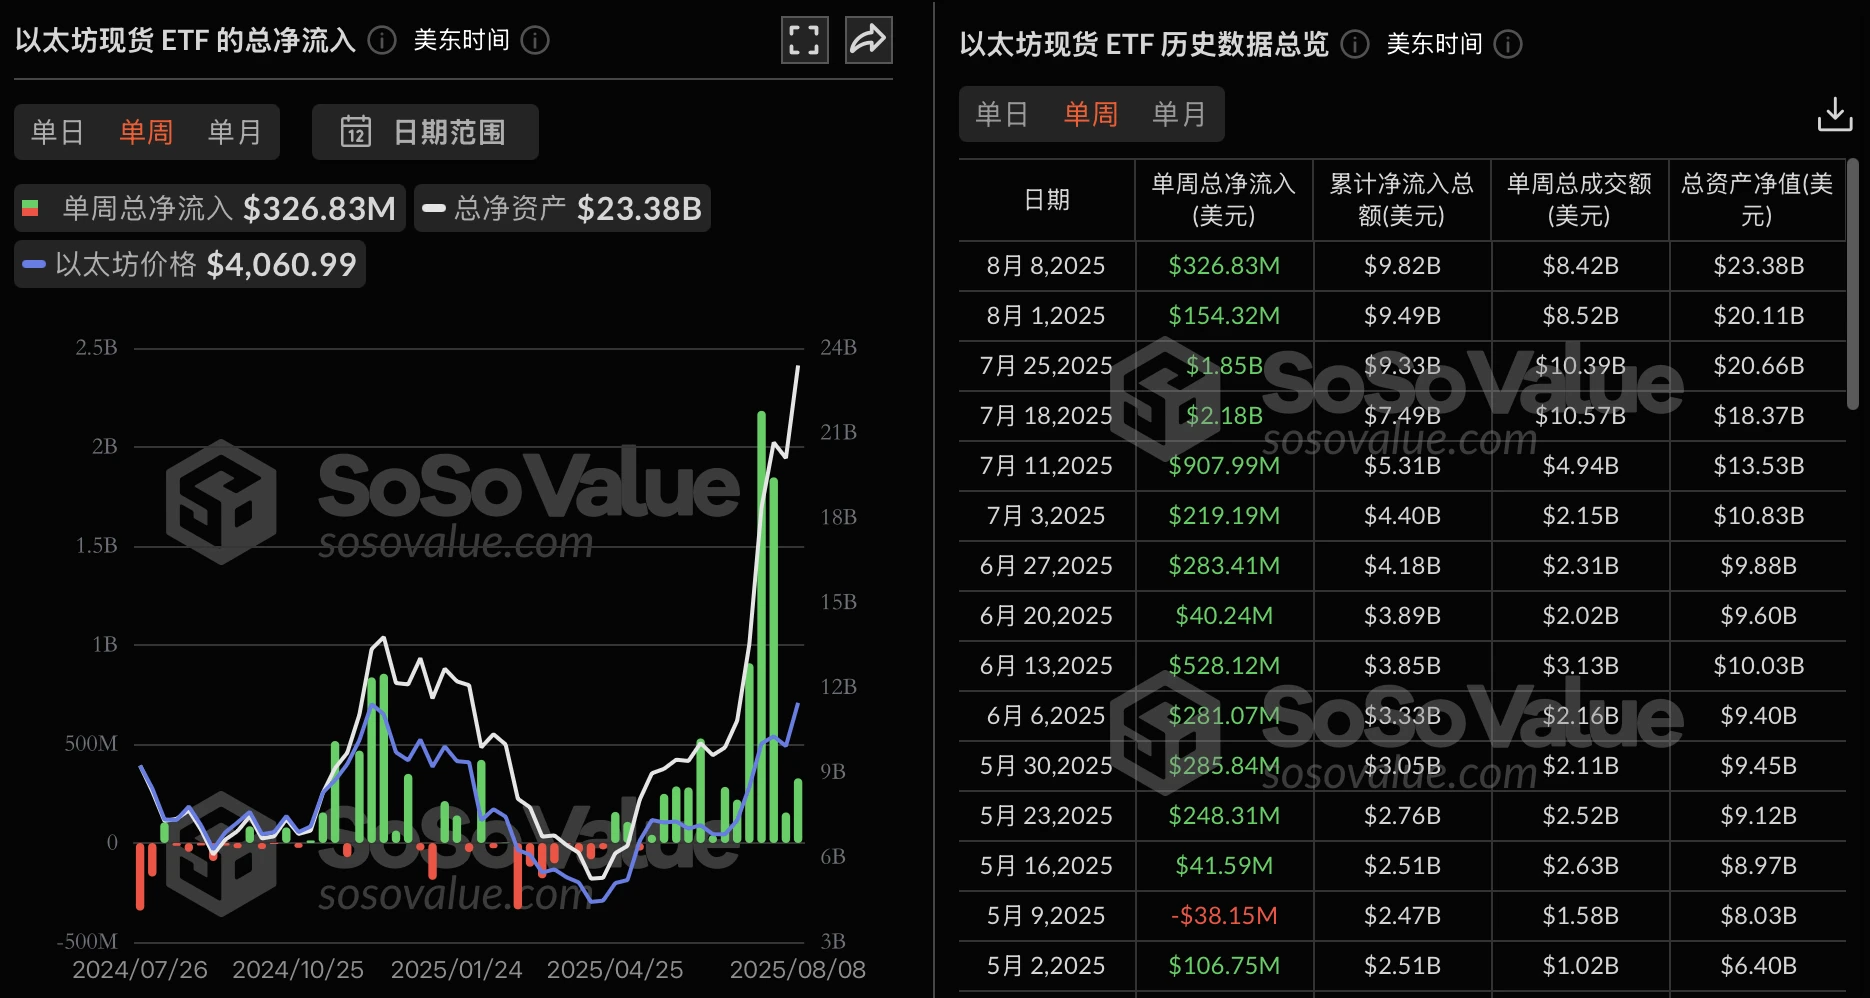Click the calendar icon in date range button
1870x998 pixels.
point(356,132)
